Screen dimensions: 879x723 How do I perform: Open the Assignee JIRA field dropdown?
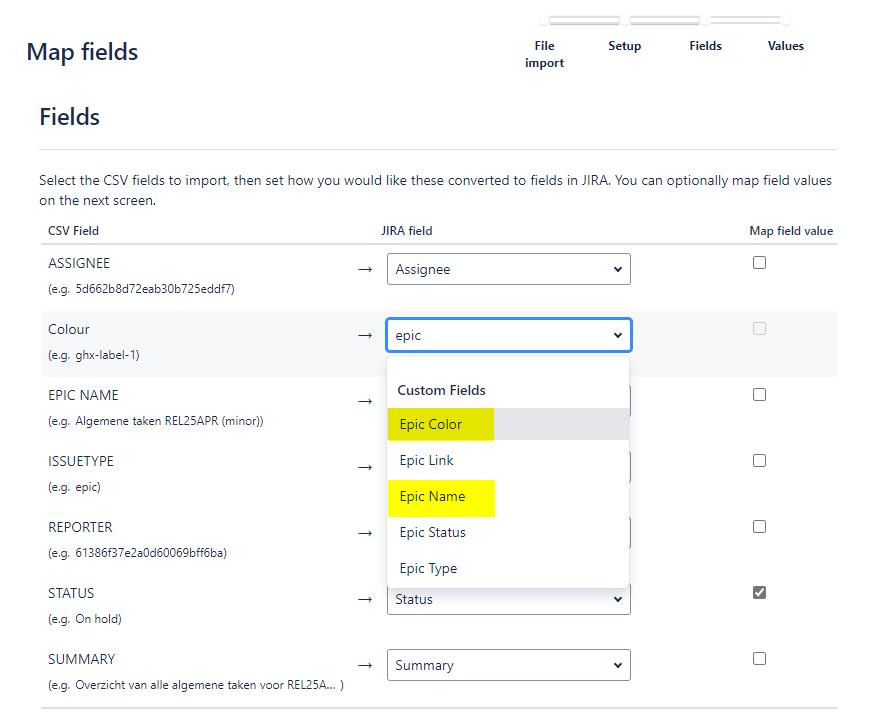tap(508, 269)
